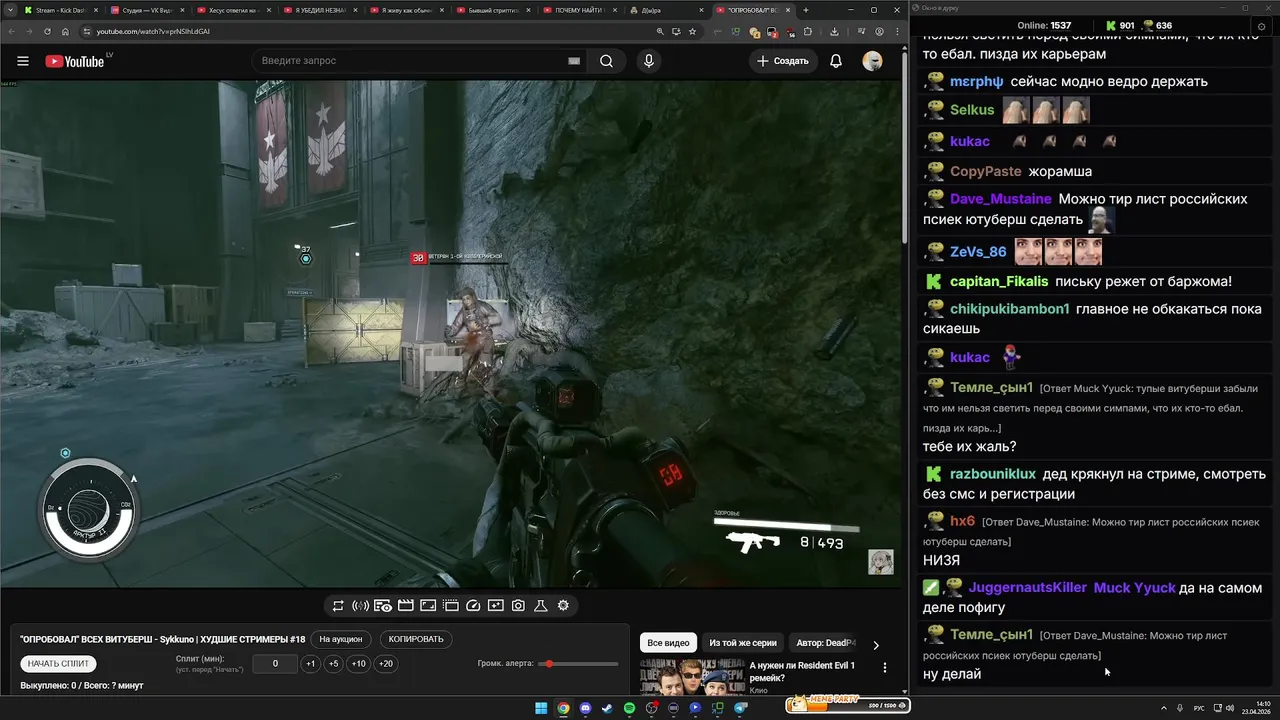1280x720 pixels.
Task: Add +1 minute to split
Action: coord(310,663)
